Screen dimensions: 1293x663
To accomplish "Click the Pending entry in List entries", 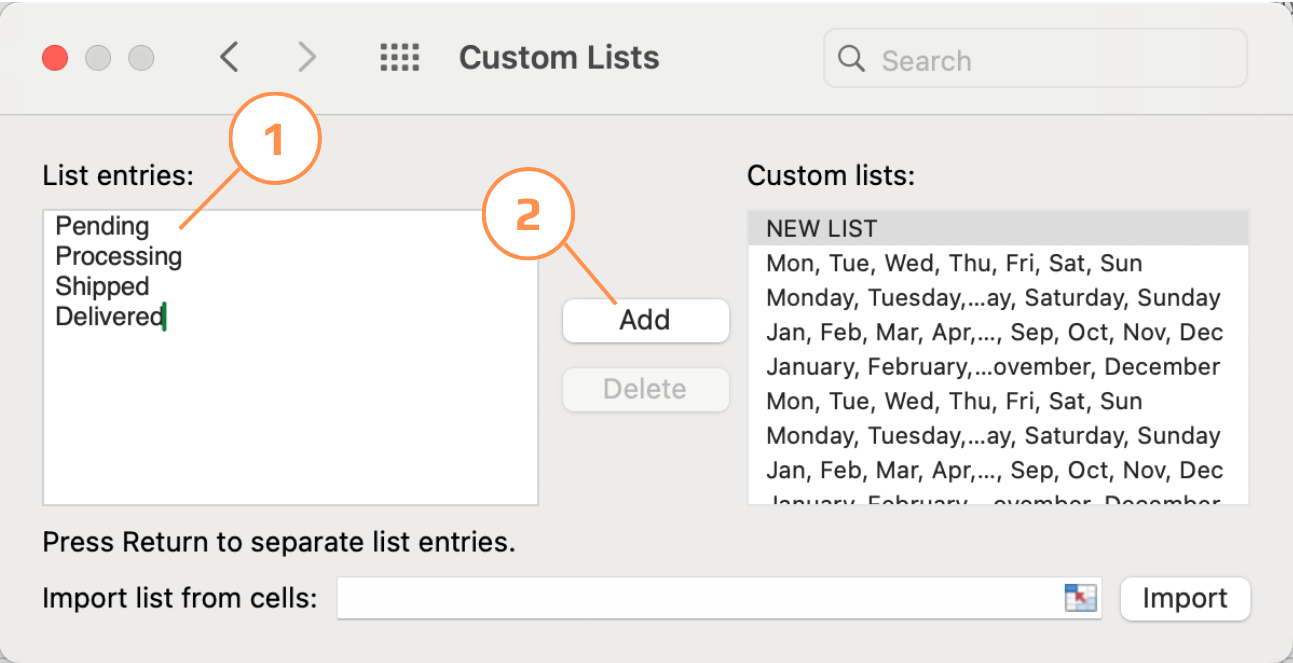I will (102, 227).
